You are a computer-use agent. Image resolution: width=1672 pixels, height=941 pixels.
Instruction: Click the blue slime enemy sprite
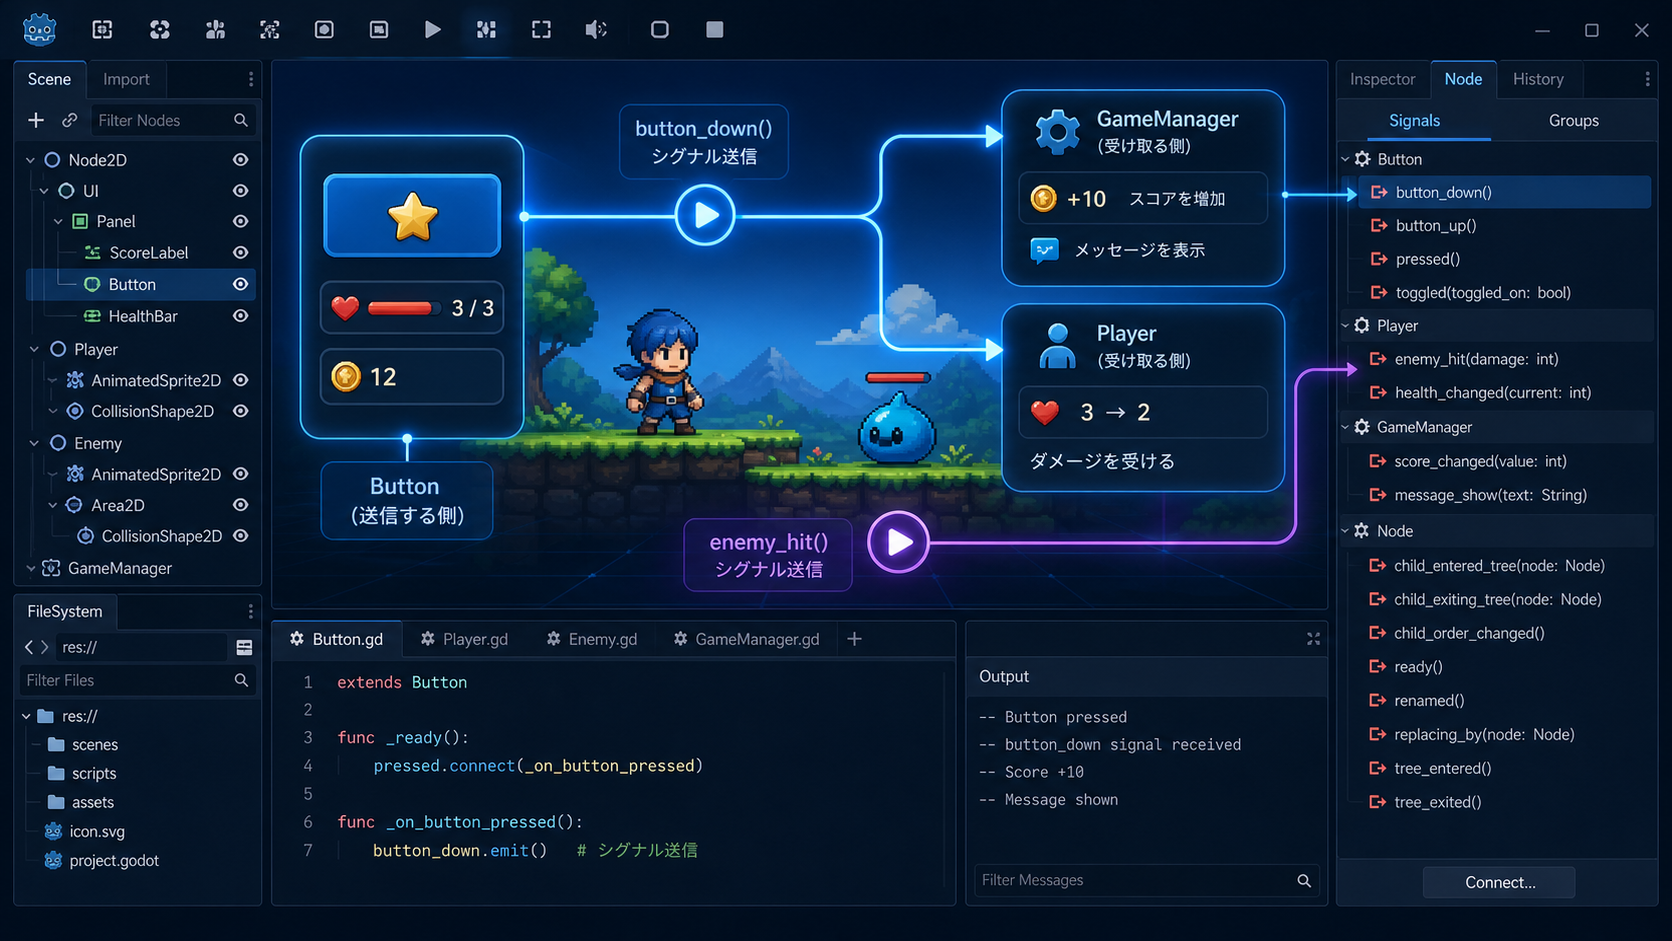[x=897, y=429]
